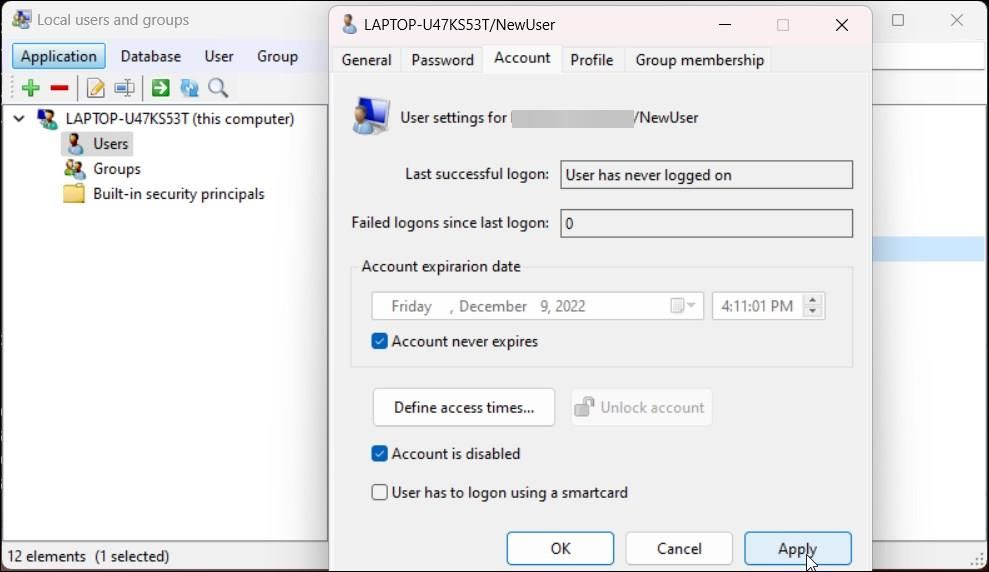Click the Groups icon in tree

74,169
